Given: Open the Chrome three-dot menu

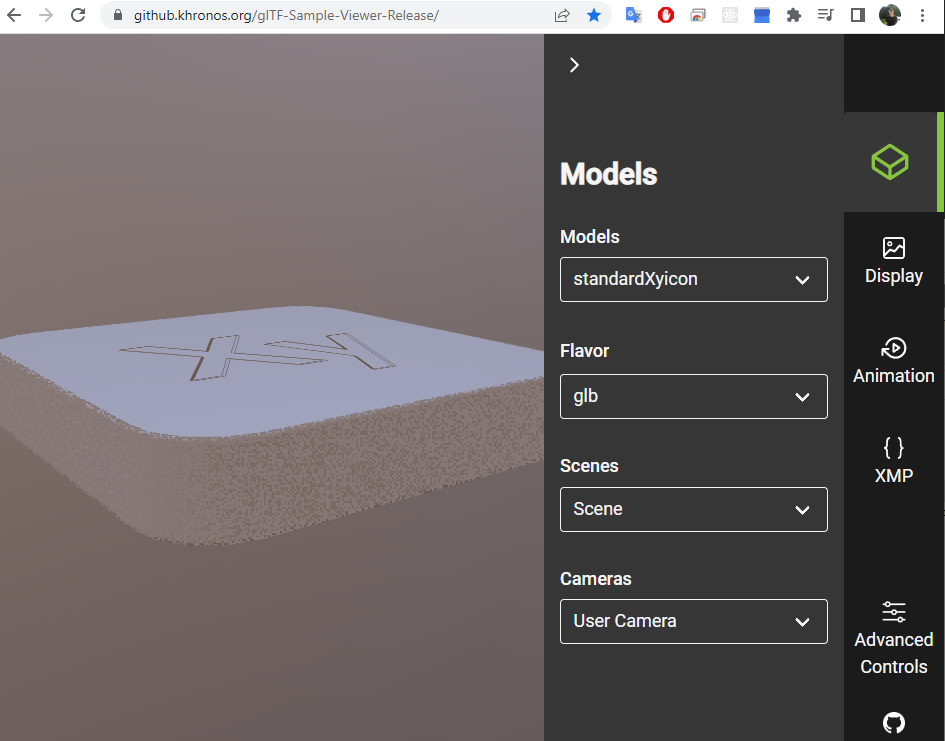Looking at the screenshot, I should [923, 15].
